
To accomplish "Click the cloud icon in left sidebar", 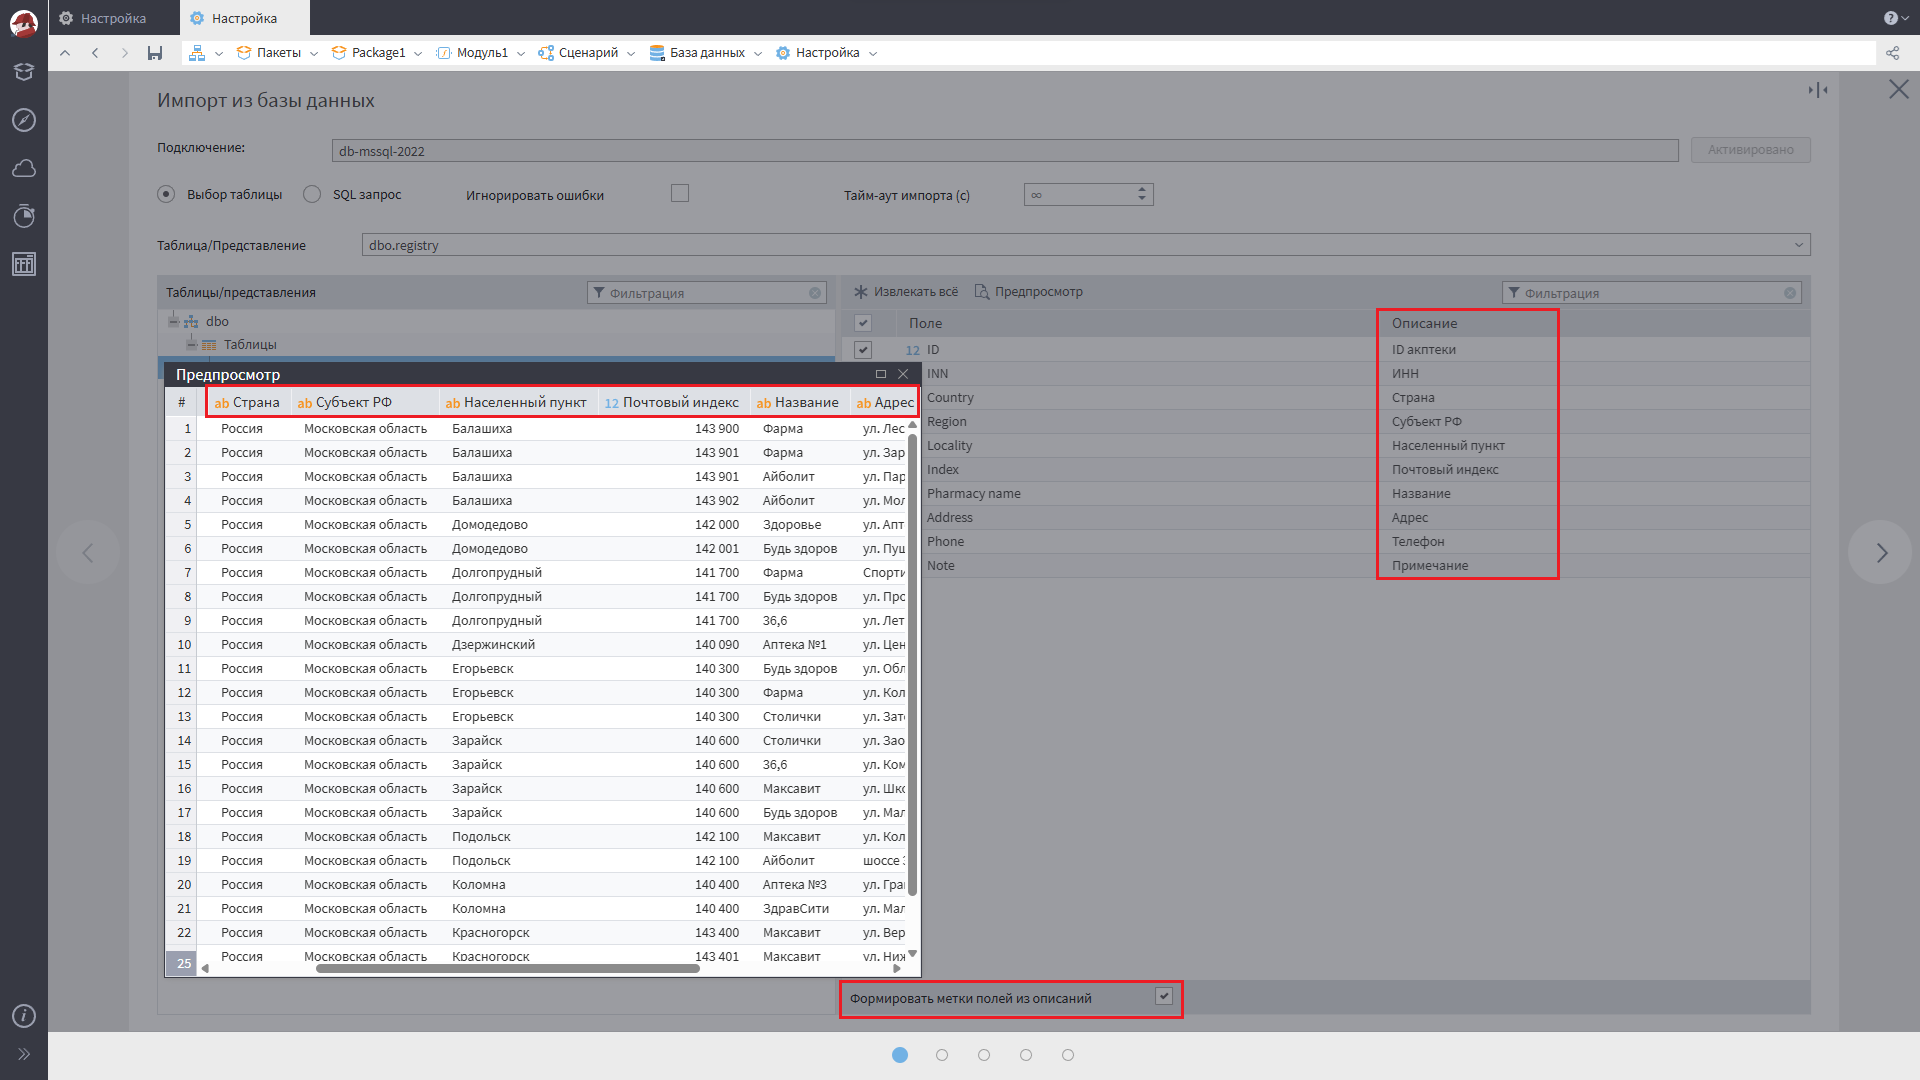I will (24, 168).
